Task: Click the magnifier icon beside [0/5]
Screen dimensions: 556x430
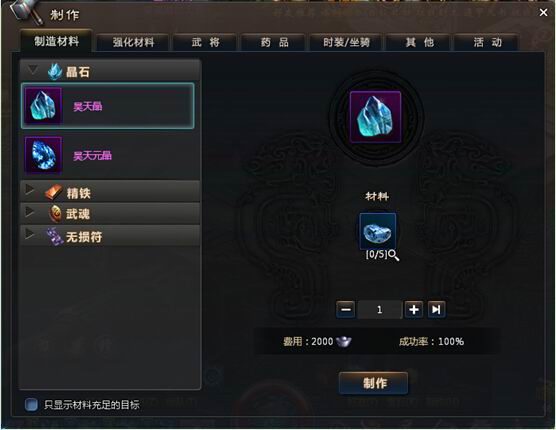Action: click(394, 255)
